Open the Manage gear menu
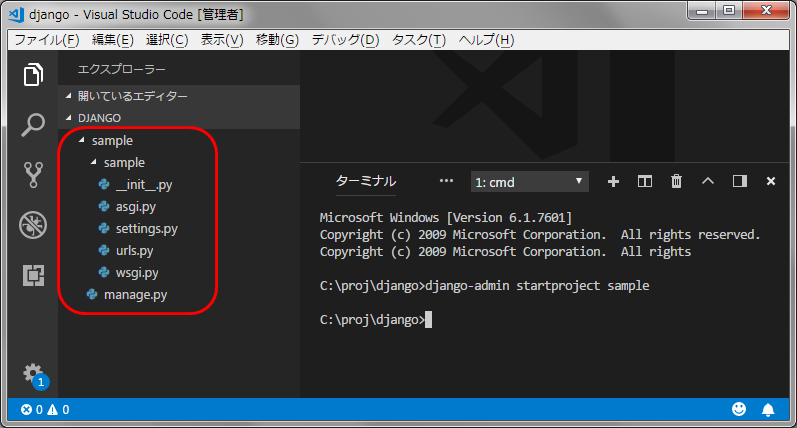The height and width of the screenshot is (428, 797). pyautogui.click(x=35, y=375)
